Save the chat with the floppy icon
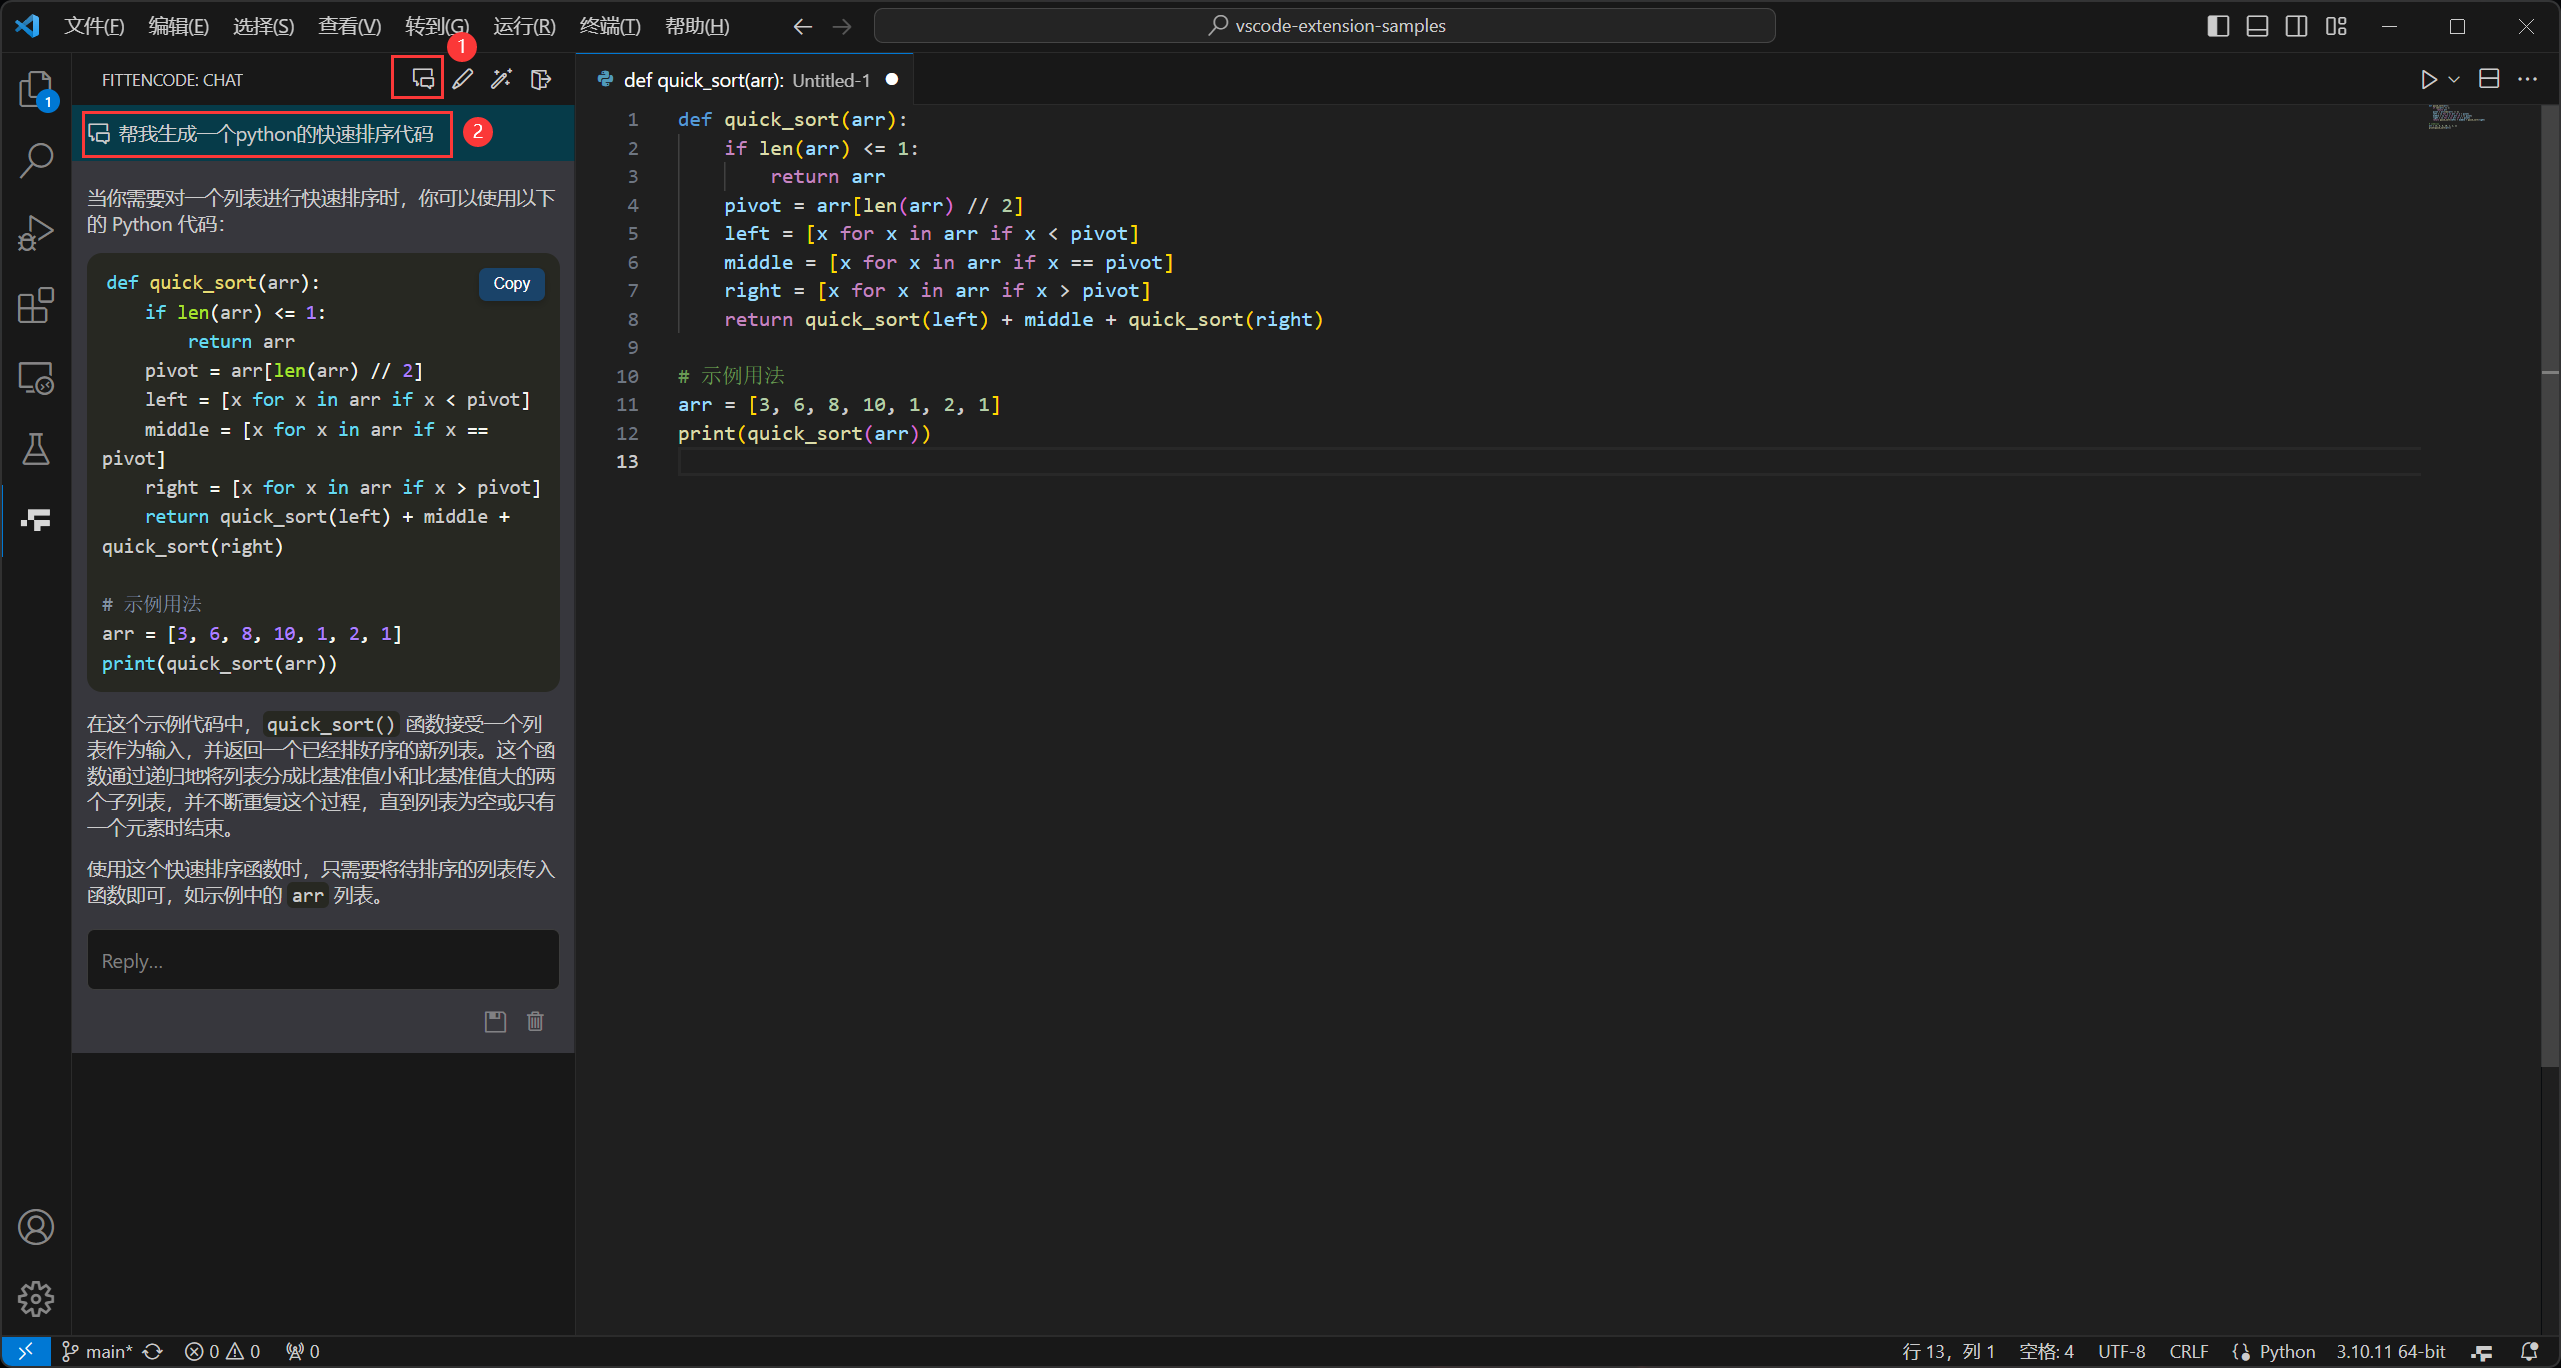The width and height of the screenshot is (2561, 1368). tap(495, 1021)
